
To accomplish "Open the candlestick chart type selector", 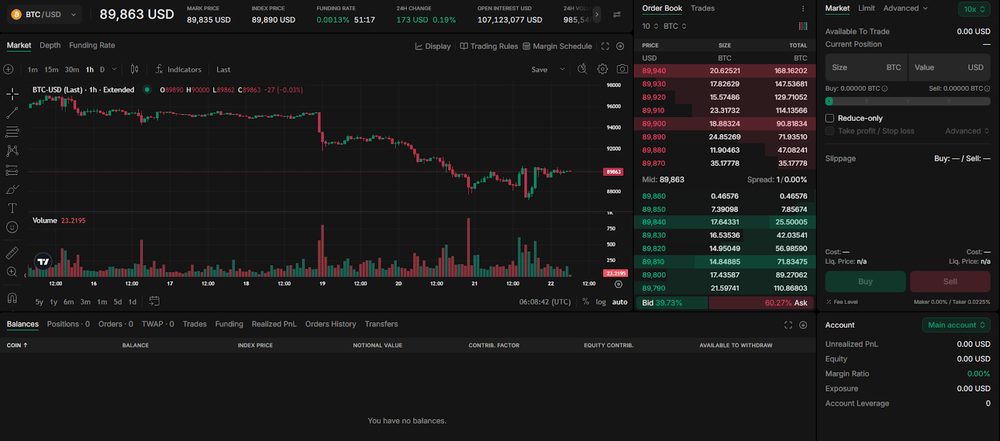I will click(x=135, y=69).
